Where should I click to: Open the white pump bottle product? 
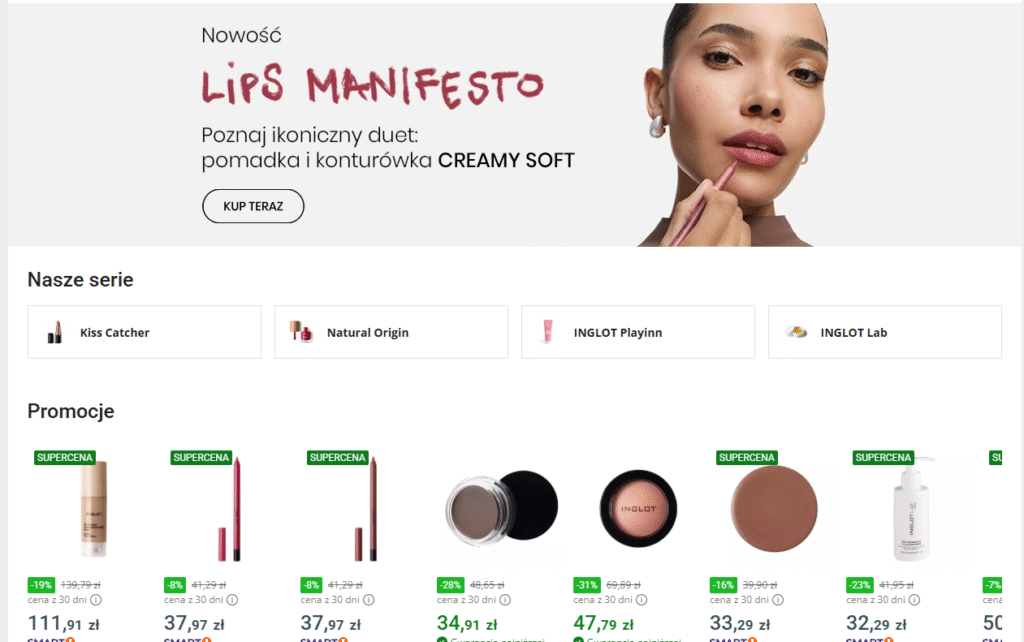tap(911, 509)
